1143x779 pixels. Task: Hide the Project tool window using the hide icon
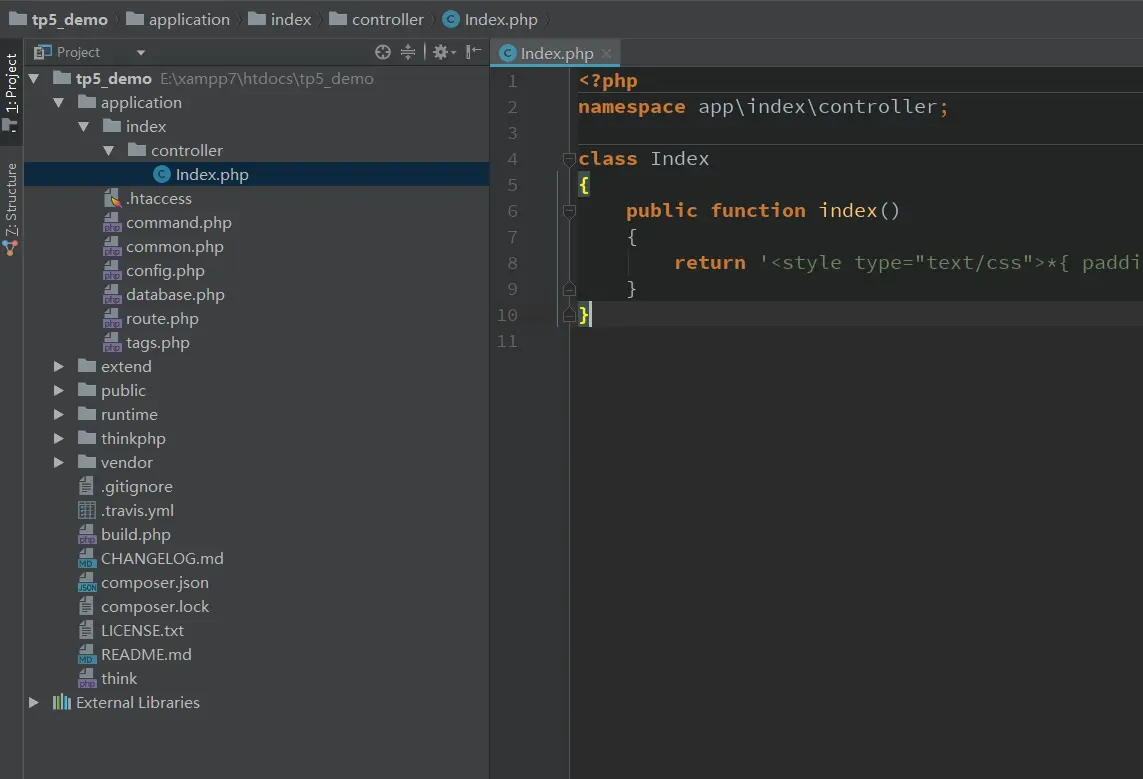tap(473, 52)
